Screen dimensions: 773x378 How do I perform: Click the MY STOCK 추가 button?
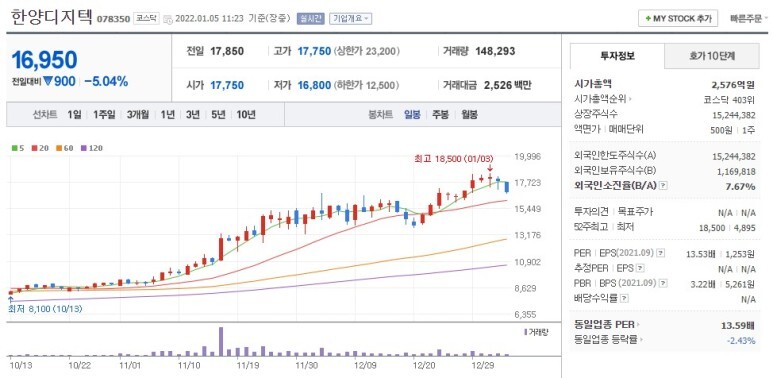click(x=678, y=19)
